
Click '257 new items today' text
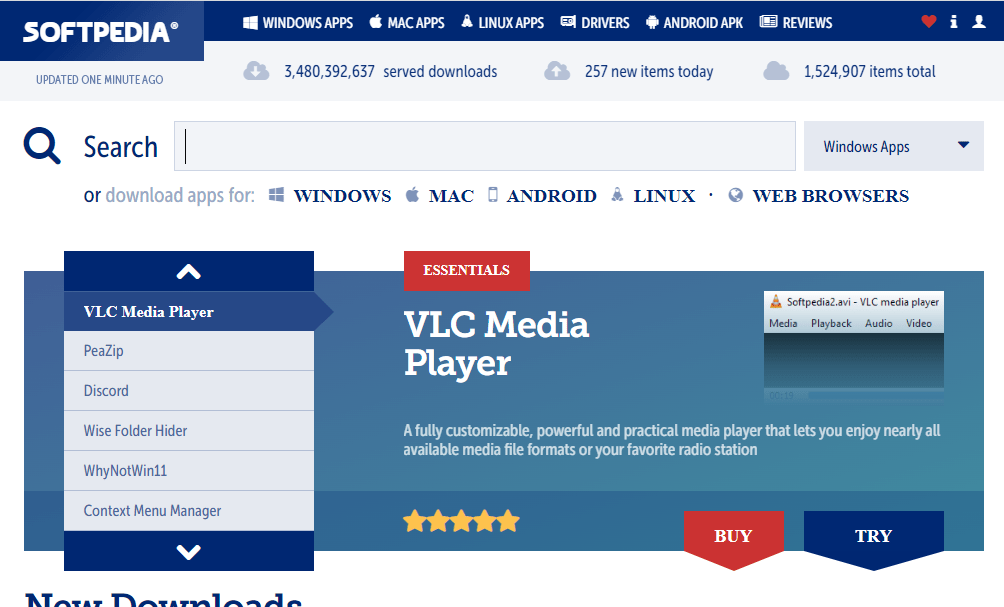[x=649, y=71]
